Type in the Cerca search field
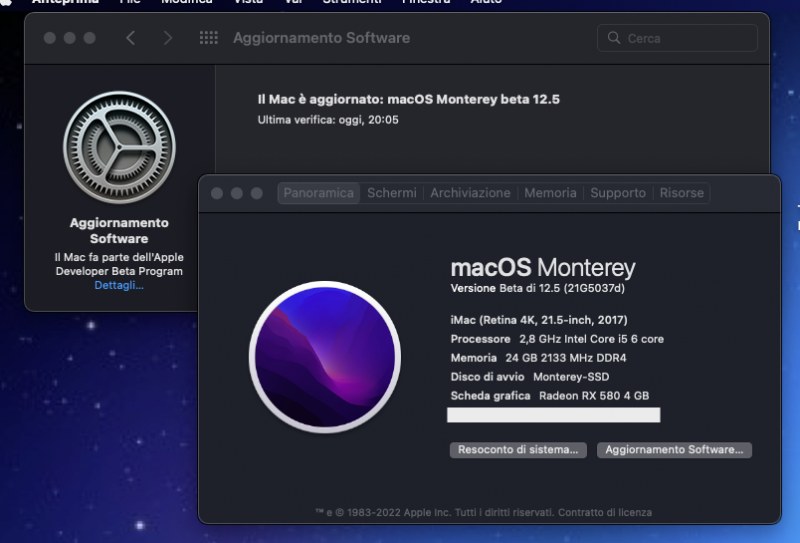Screen dimensions: 800x543 click(x=677, y=38)
